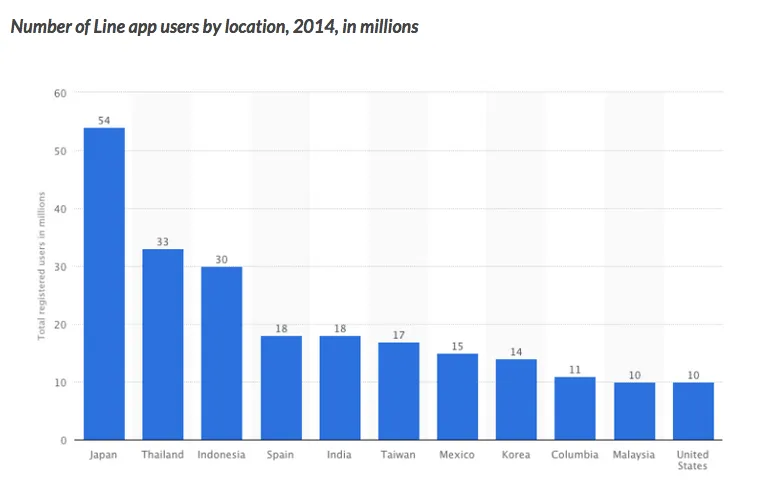The height and width of the screenshot is (491, 759).
Task: Click the Korea bar
Action: [516, 399]
